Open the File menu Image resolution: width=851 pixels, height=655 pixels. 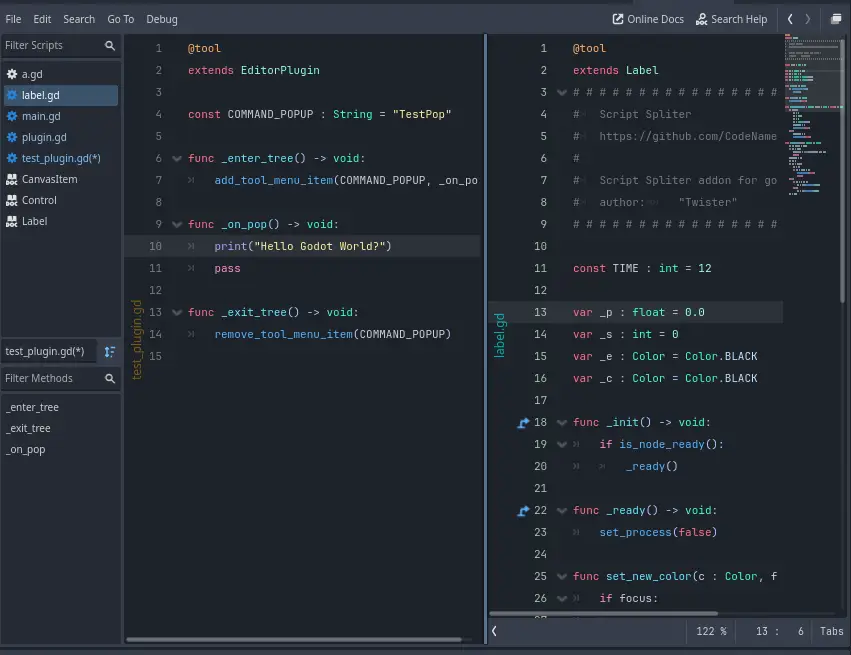click(14, 19)
